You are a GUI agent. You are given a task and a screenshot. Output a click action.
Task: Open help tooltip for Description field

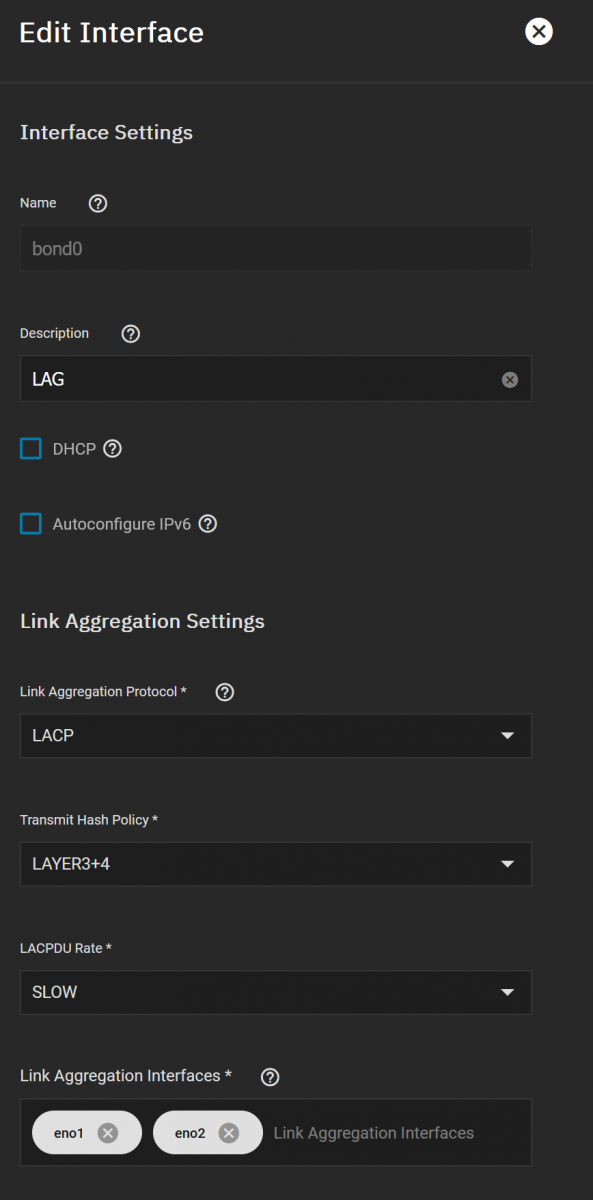tap(130, 334)
